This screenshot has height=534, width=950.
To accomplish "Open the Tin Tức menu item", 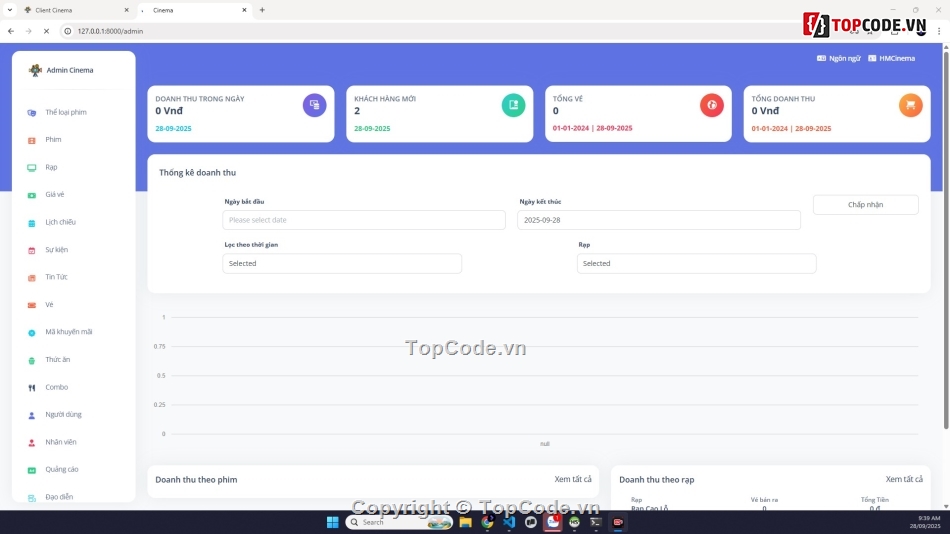I will pos(56,277).
